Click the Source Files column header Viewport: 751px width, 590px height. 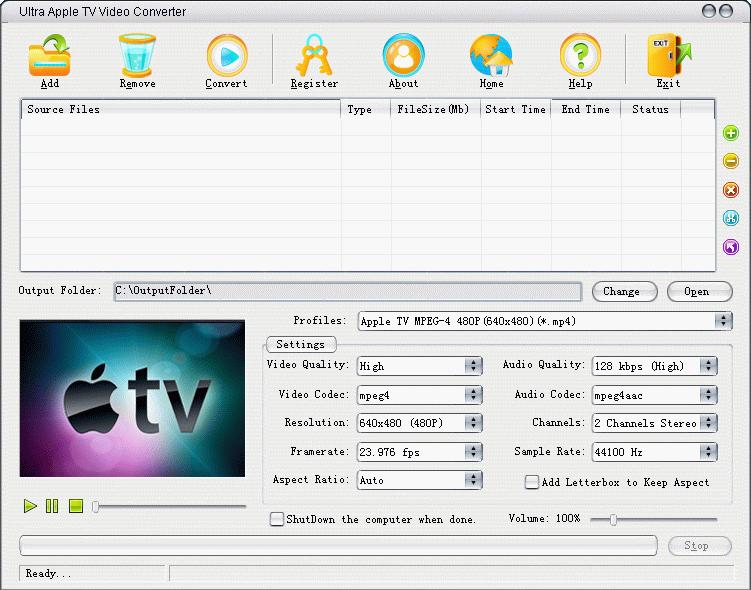pos(181,109)
